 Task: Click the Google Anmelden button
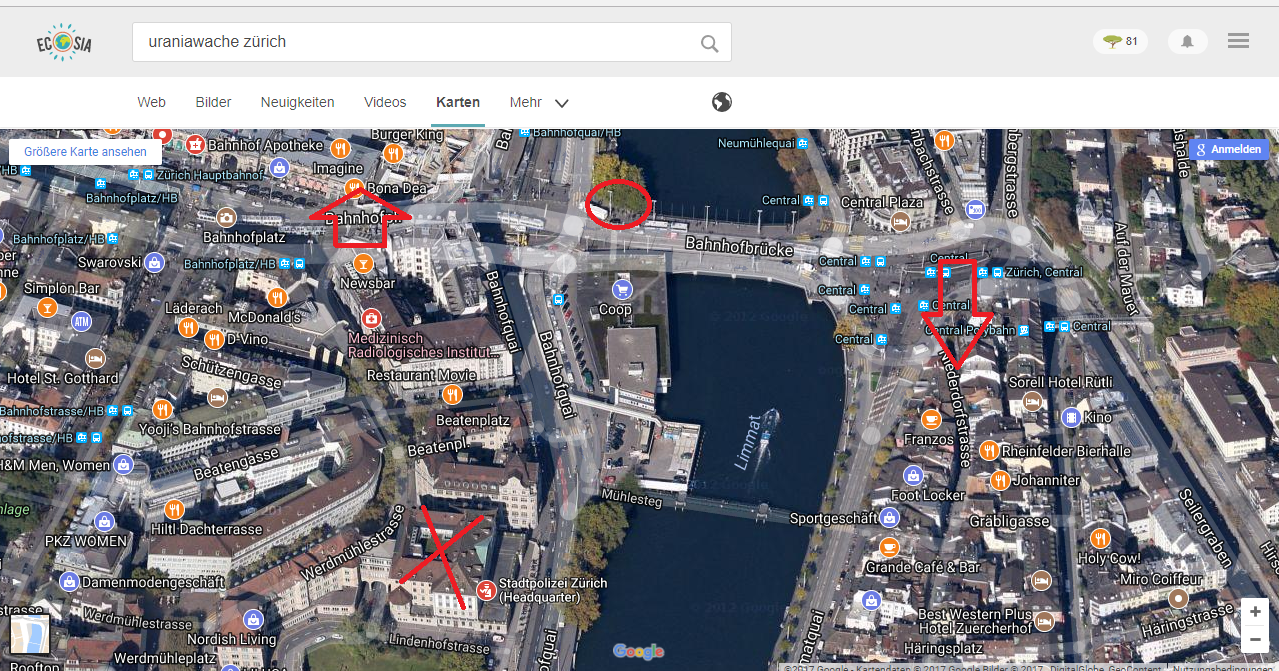pyautogui.click(x=1229, y=149)
